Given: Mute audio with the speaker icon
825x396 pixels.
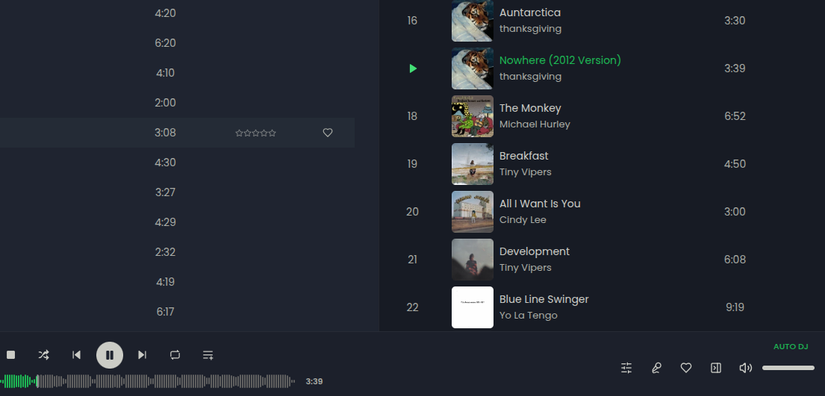Looking at the screenshot, I should coord(746,368).
